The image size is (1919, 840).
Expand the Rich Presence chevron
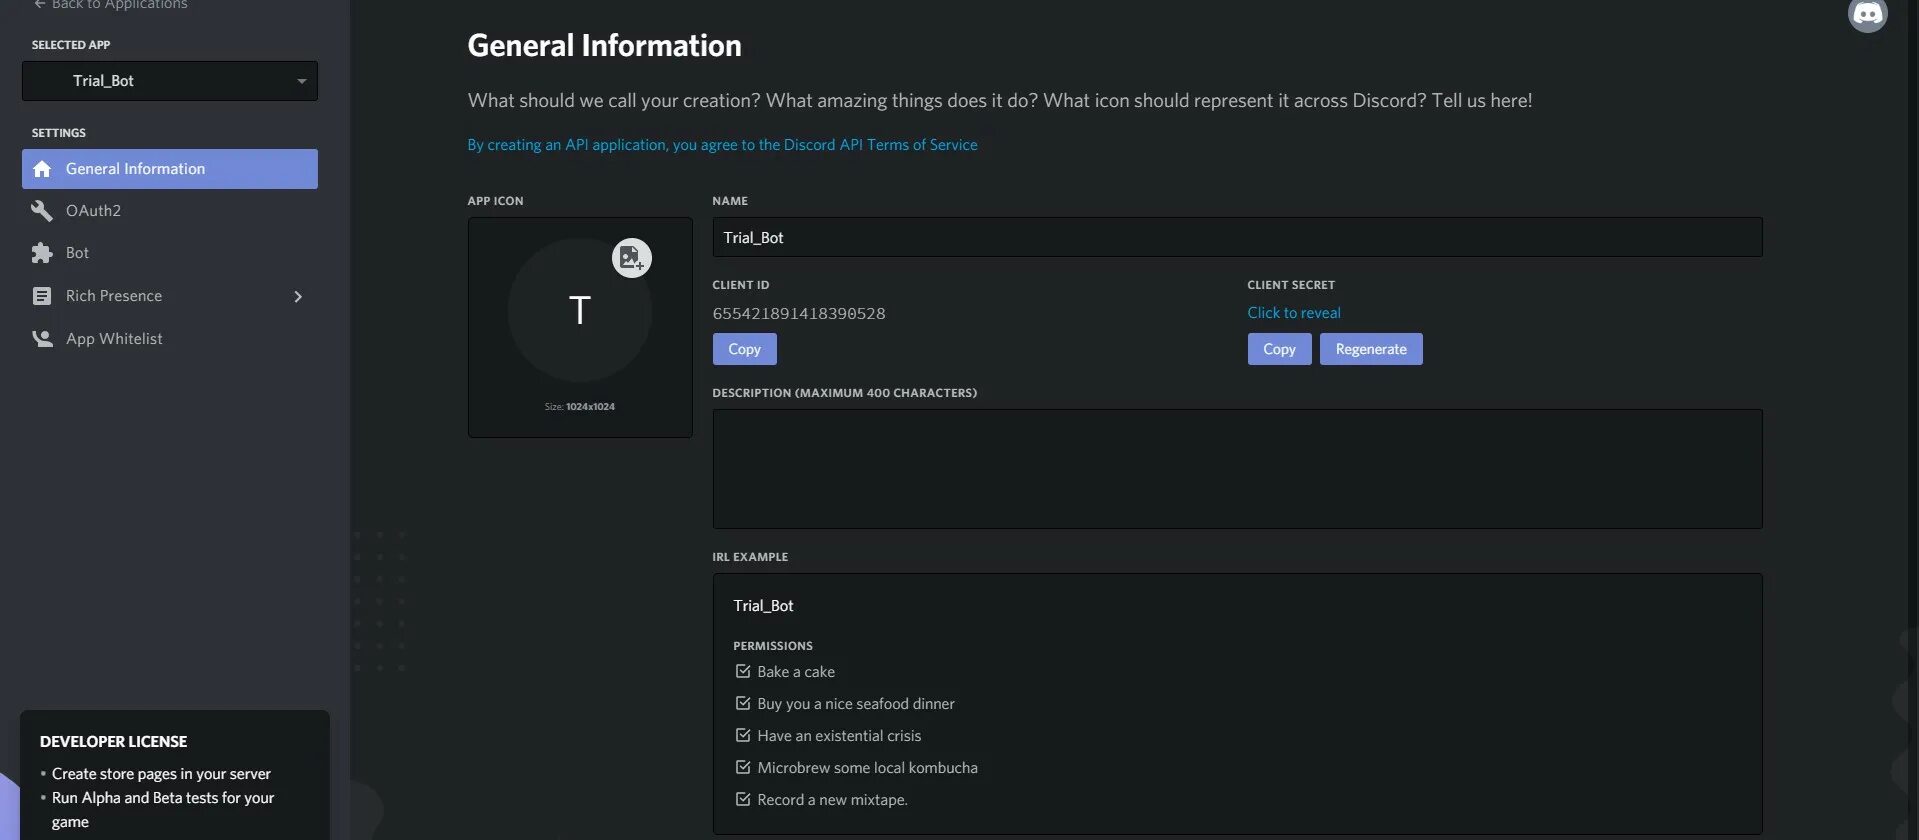click(x=298, y=296)
